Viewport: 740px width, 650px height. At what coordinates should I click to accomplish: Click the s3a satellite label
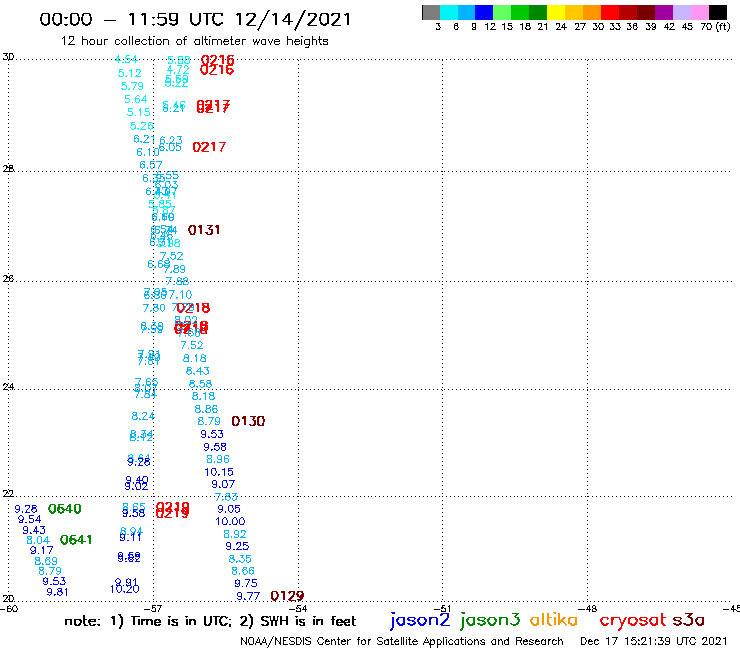[688, 620]
